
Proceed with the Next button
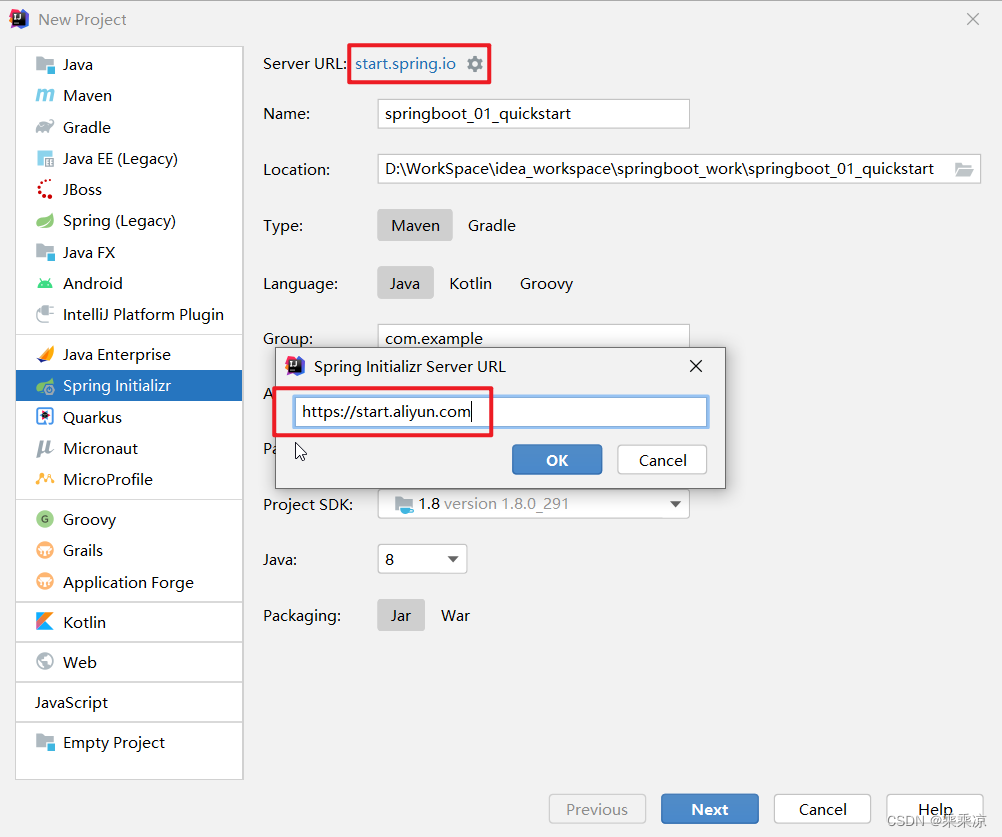pos(709,808)
